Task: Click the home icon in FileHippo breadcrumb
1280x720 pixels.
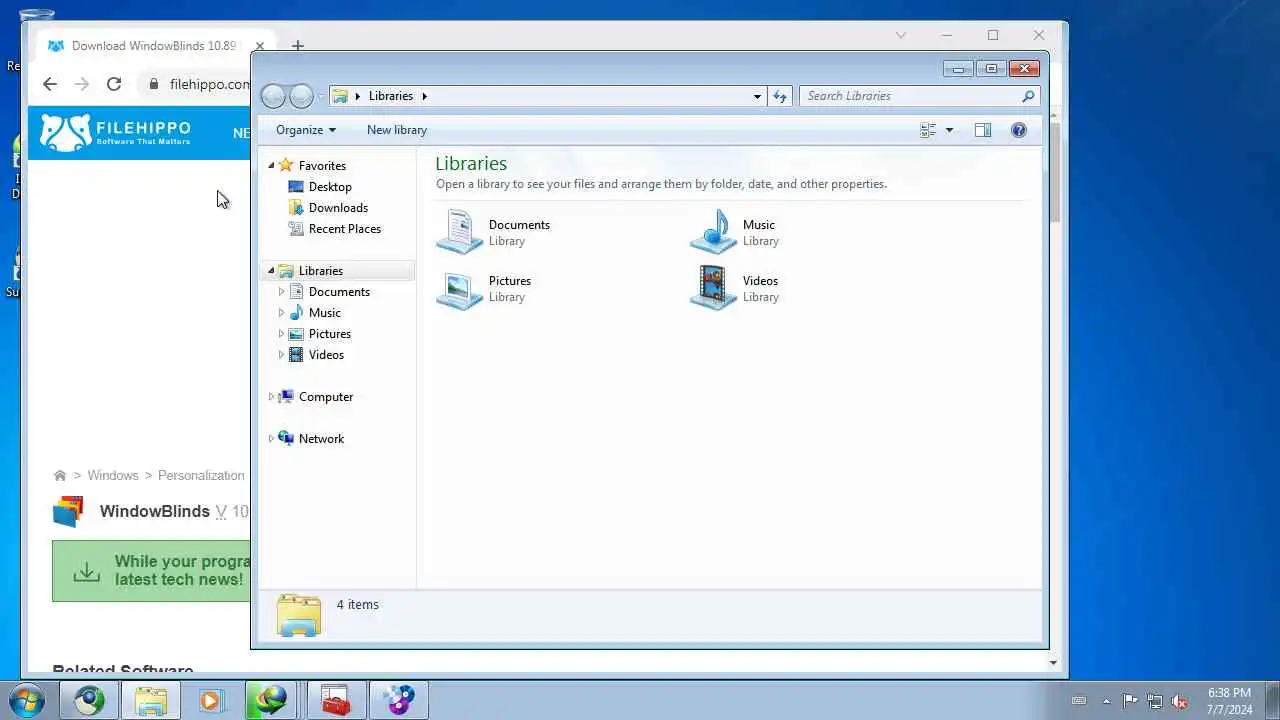Action: click(x=60, y=476)
